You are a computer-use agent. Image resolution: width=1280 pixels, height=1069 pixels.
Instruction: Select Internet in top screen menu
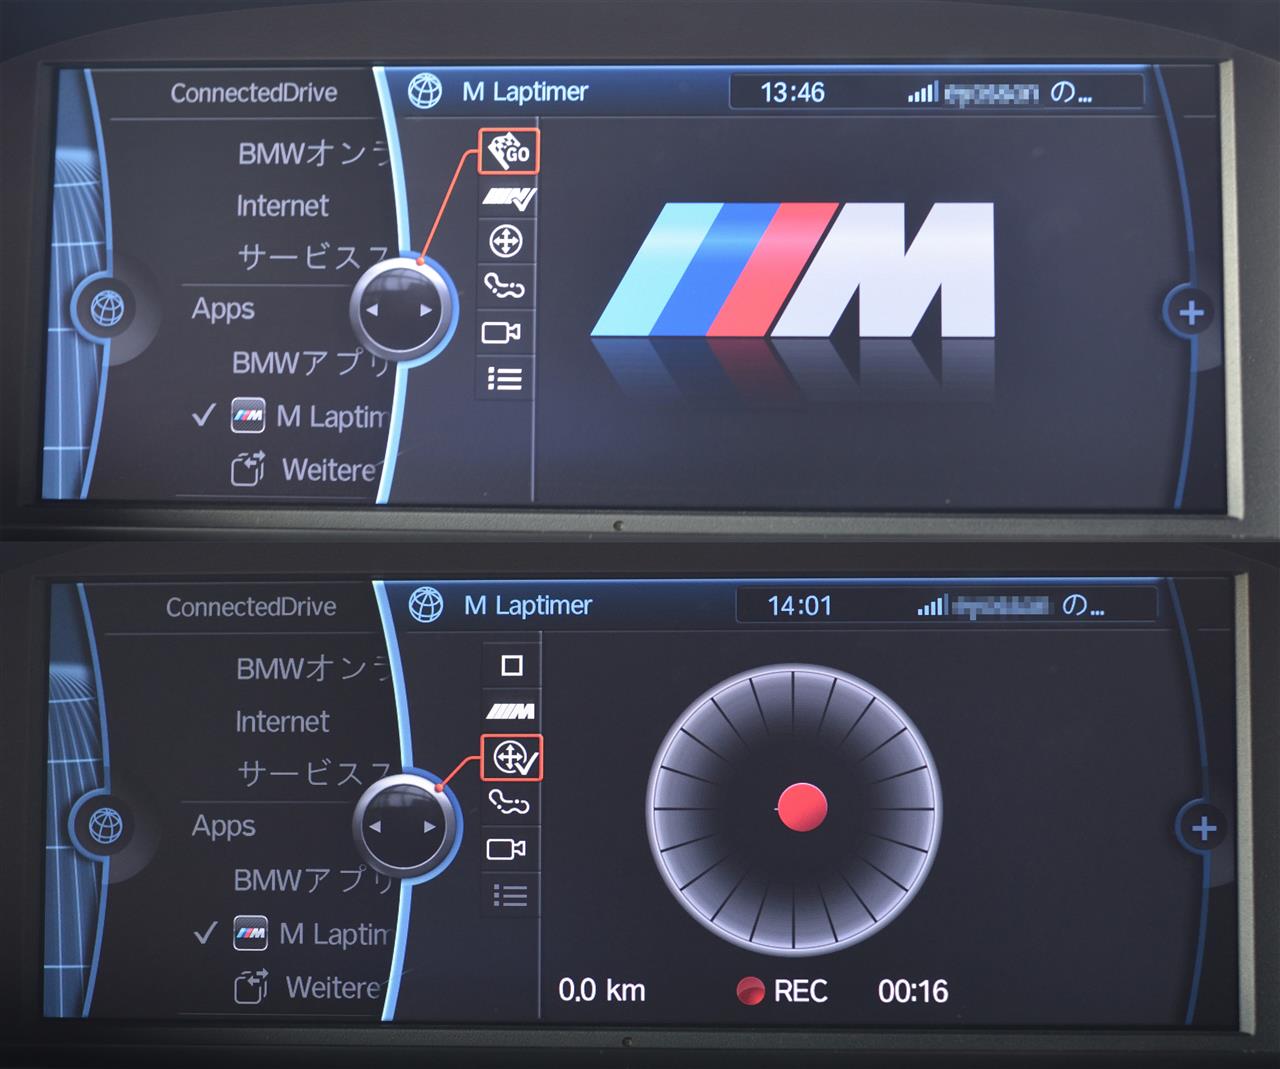coord(282,206)
